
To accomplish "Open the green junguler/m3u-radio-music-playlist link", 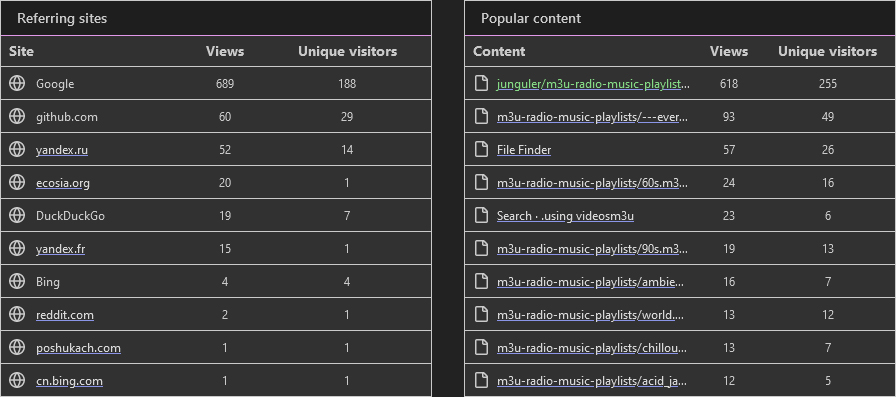I will point(593,84).
